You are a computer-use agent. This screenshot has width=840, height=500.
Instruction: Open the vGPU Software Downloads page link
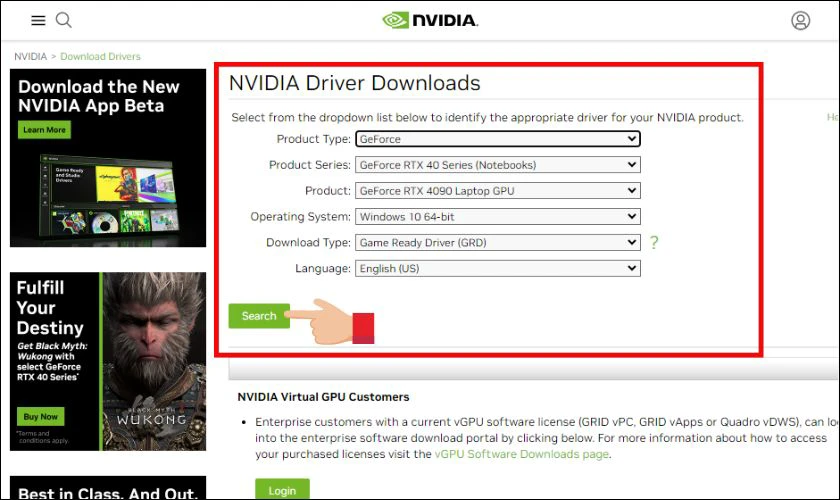click(522, 454)
